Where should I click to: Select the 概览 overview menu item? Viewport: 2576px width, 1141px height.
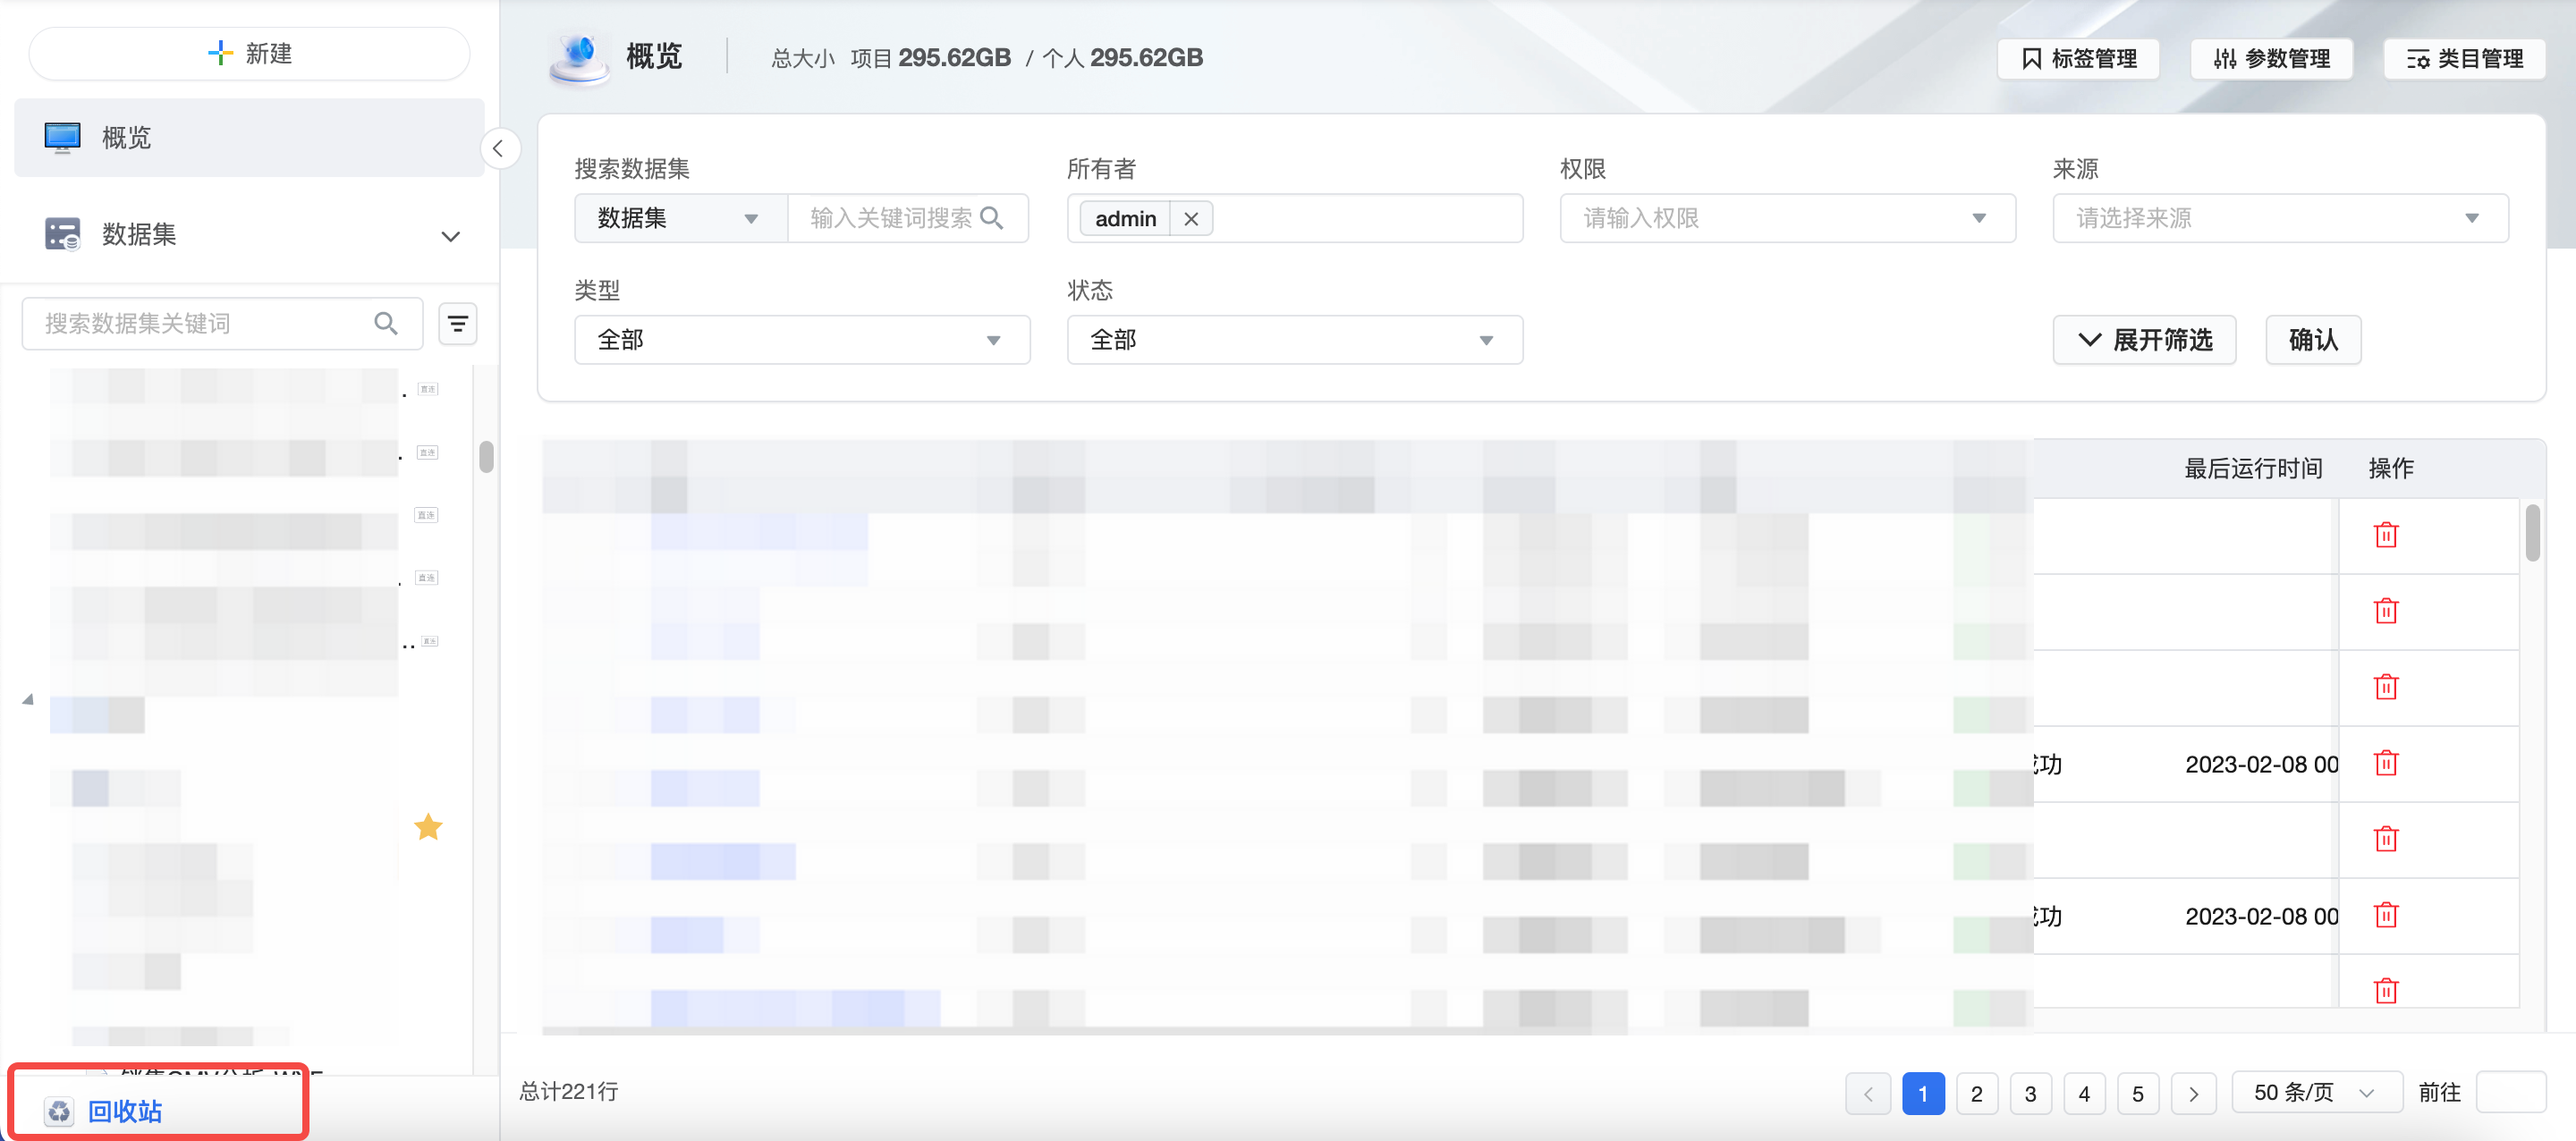[126, 138]
